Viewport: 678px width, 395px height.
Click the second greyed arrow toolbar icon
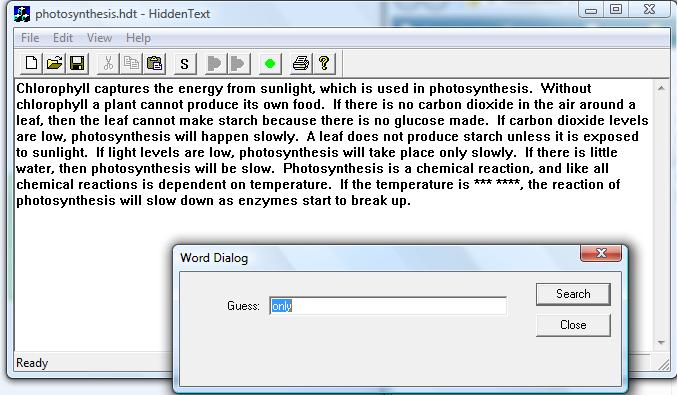coord(238,64)
